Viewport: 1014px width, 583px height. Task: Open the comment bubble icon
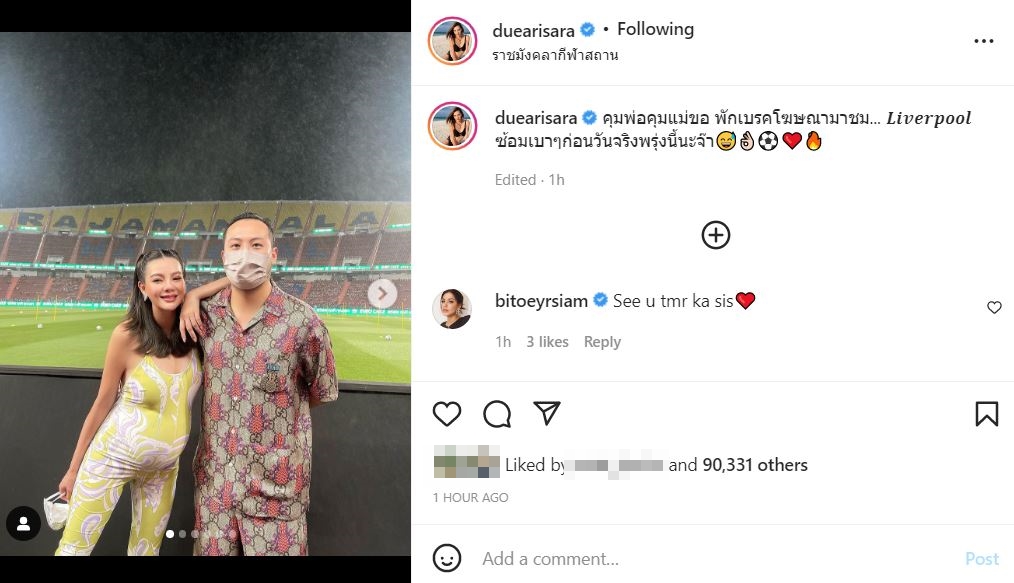(497, 414)
